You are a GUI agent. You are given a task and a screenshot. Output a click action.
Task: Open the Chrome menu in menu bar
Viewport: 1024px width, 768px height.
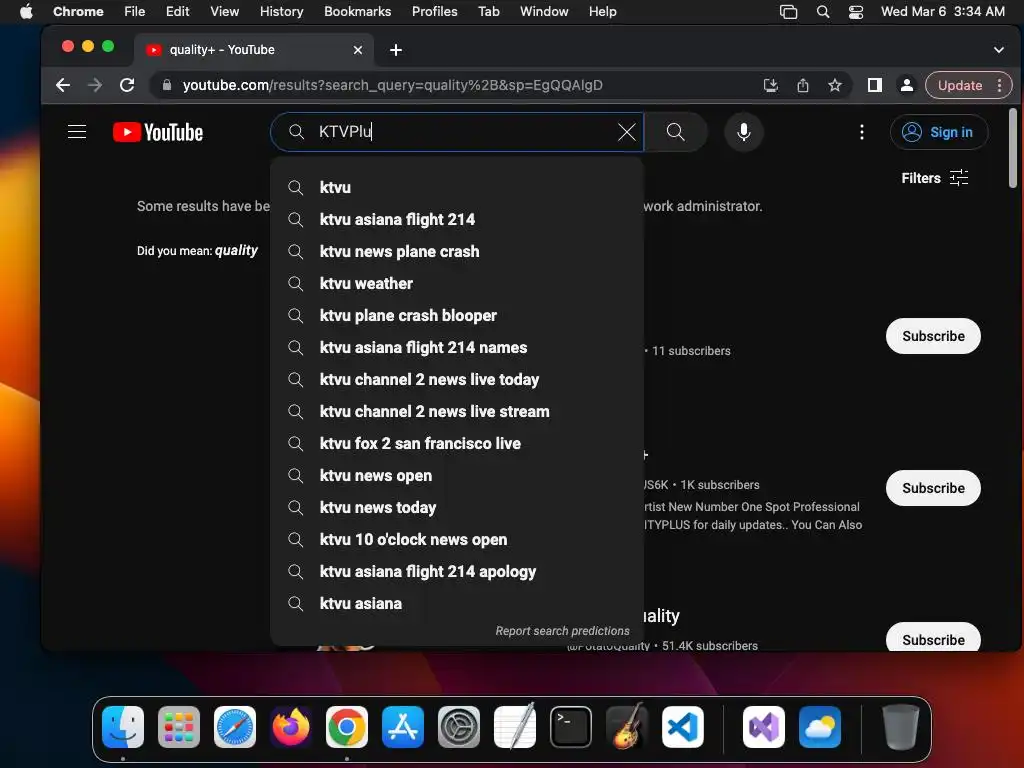[78, 12]
